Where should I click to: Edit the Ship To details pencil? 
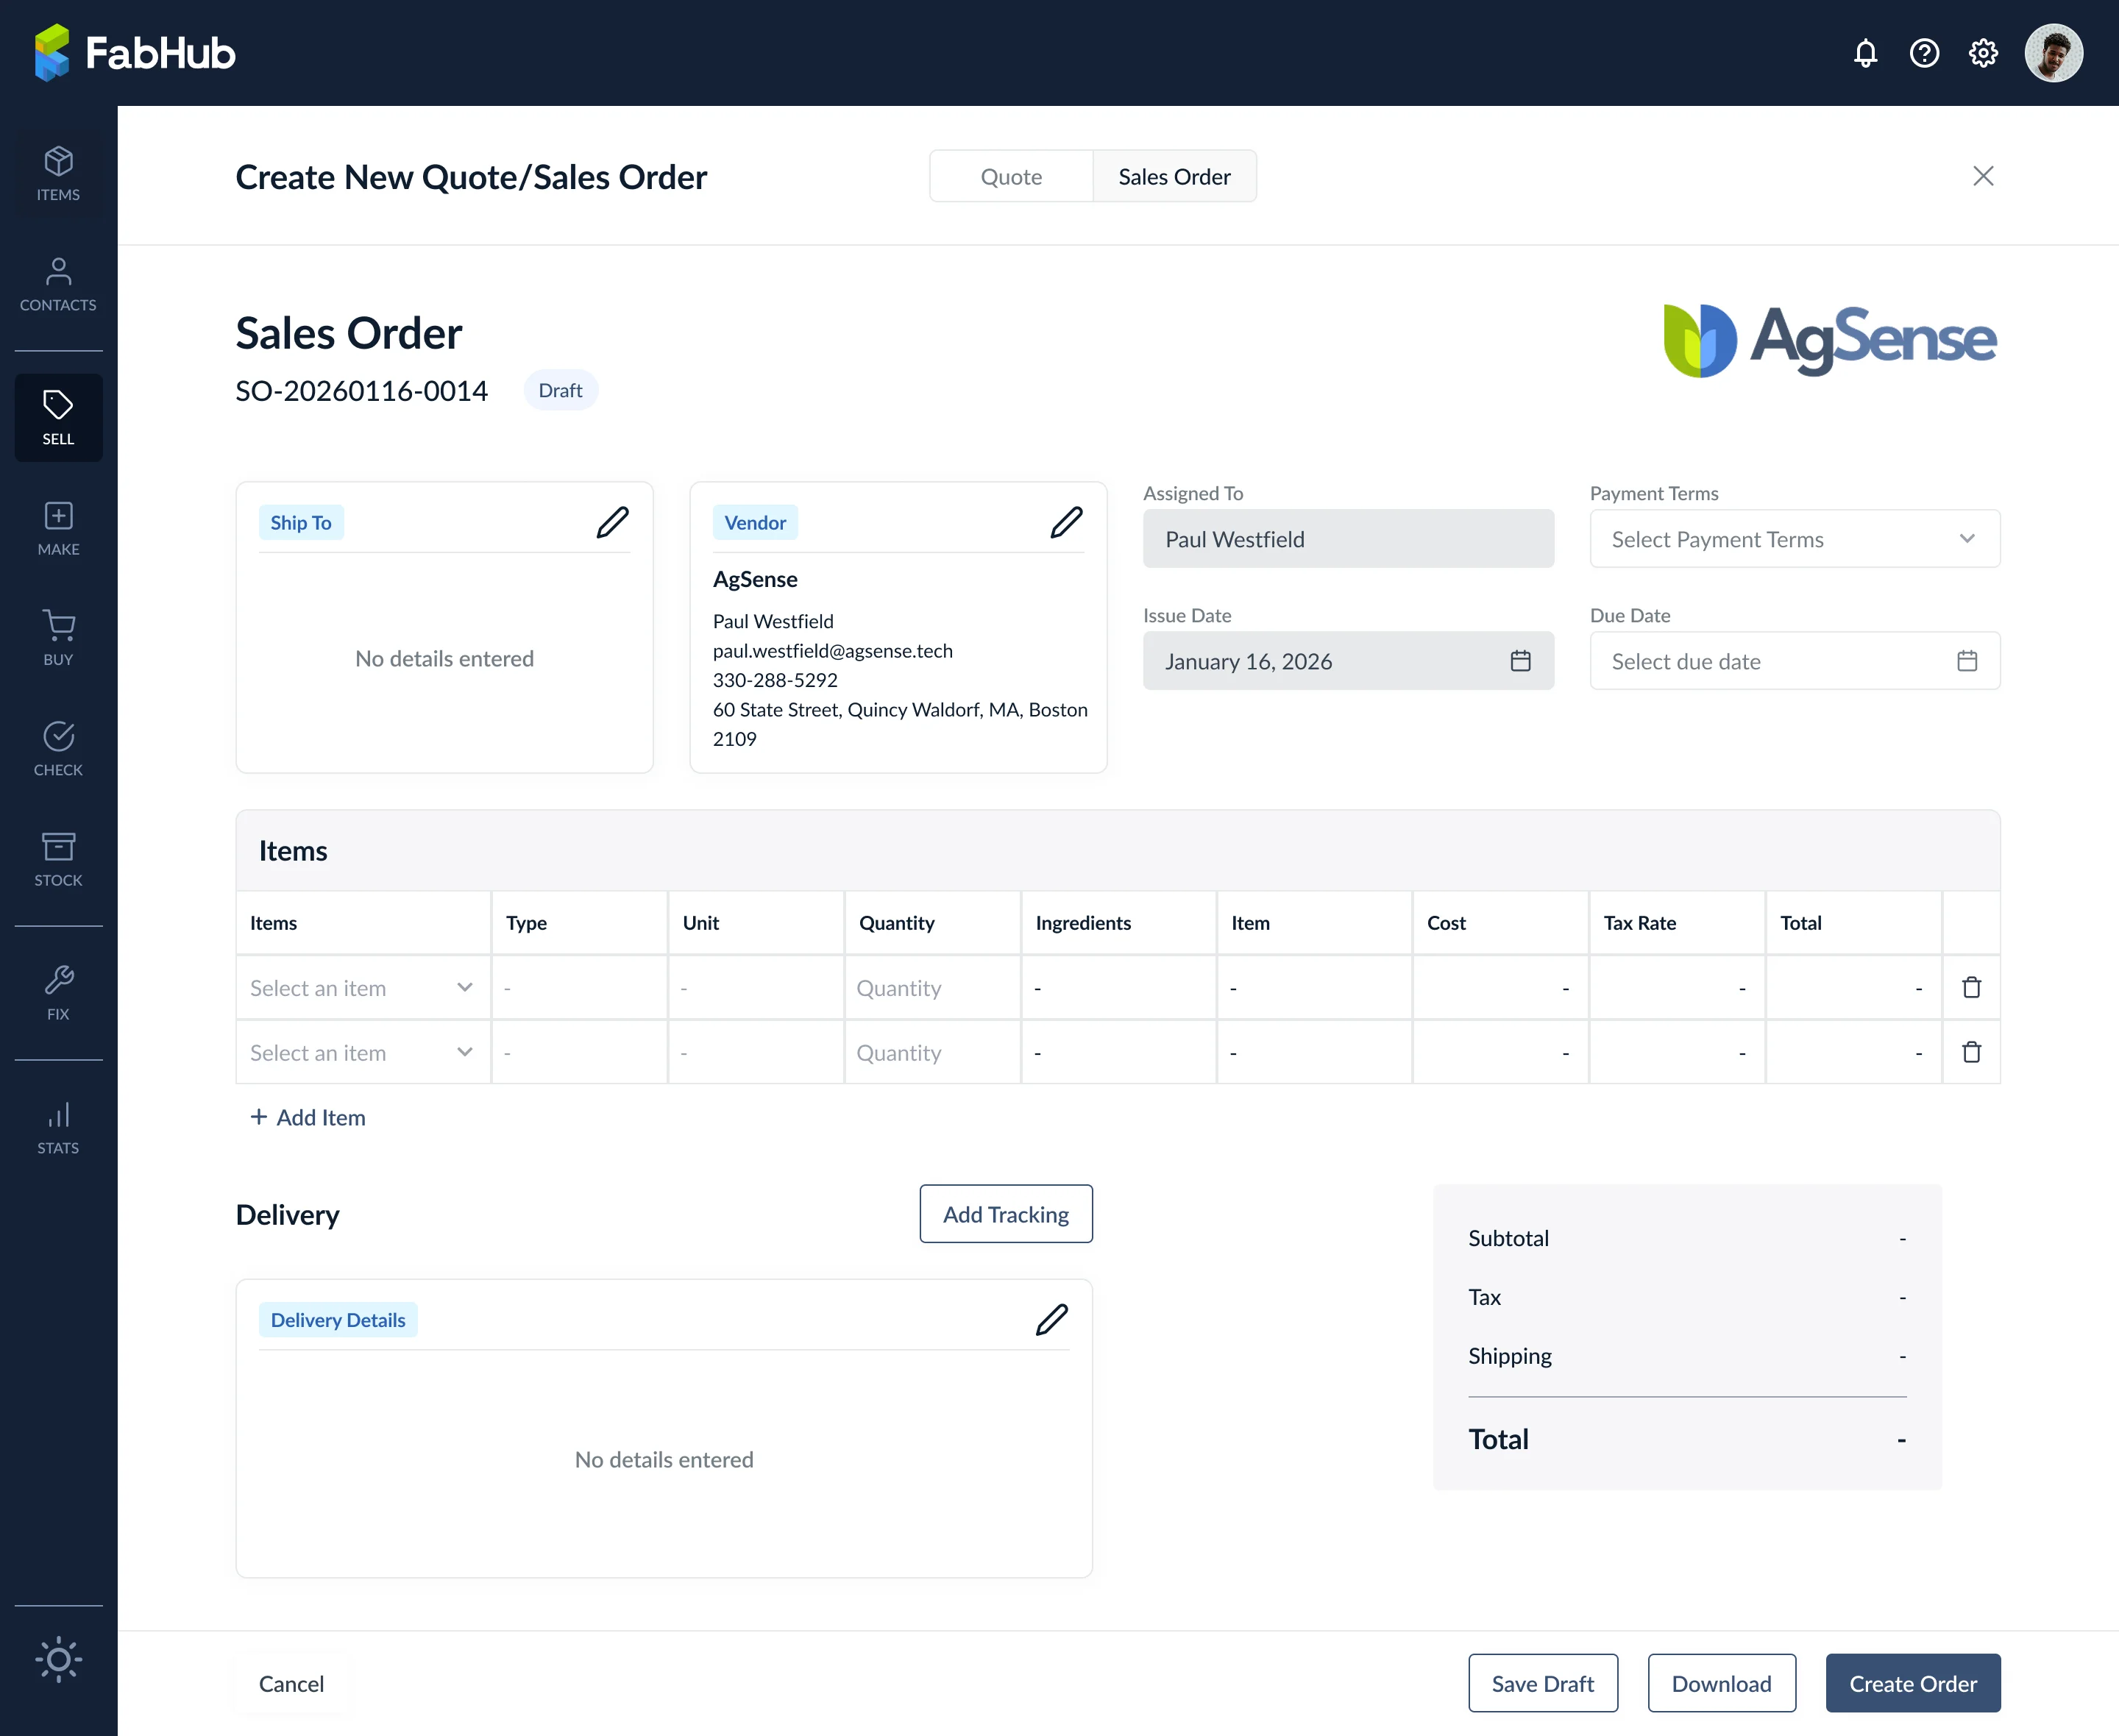point(612,522)
